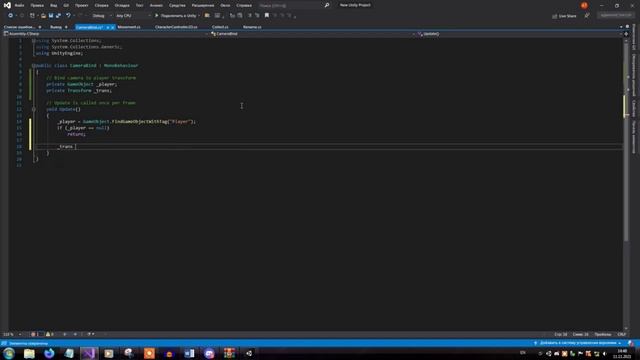
Task: Open the Тест menu
Action: (140, 6)
